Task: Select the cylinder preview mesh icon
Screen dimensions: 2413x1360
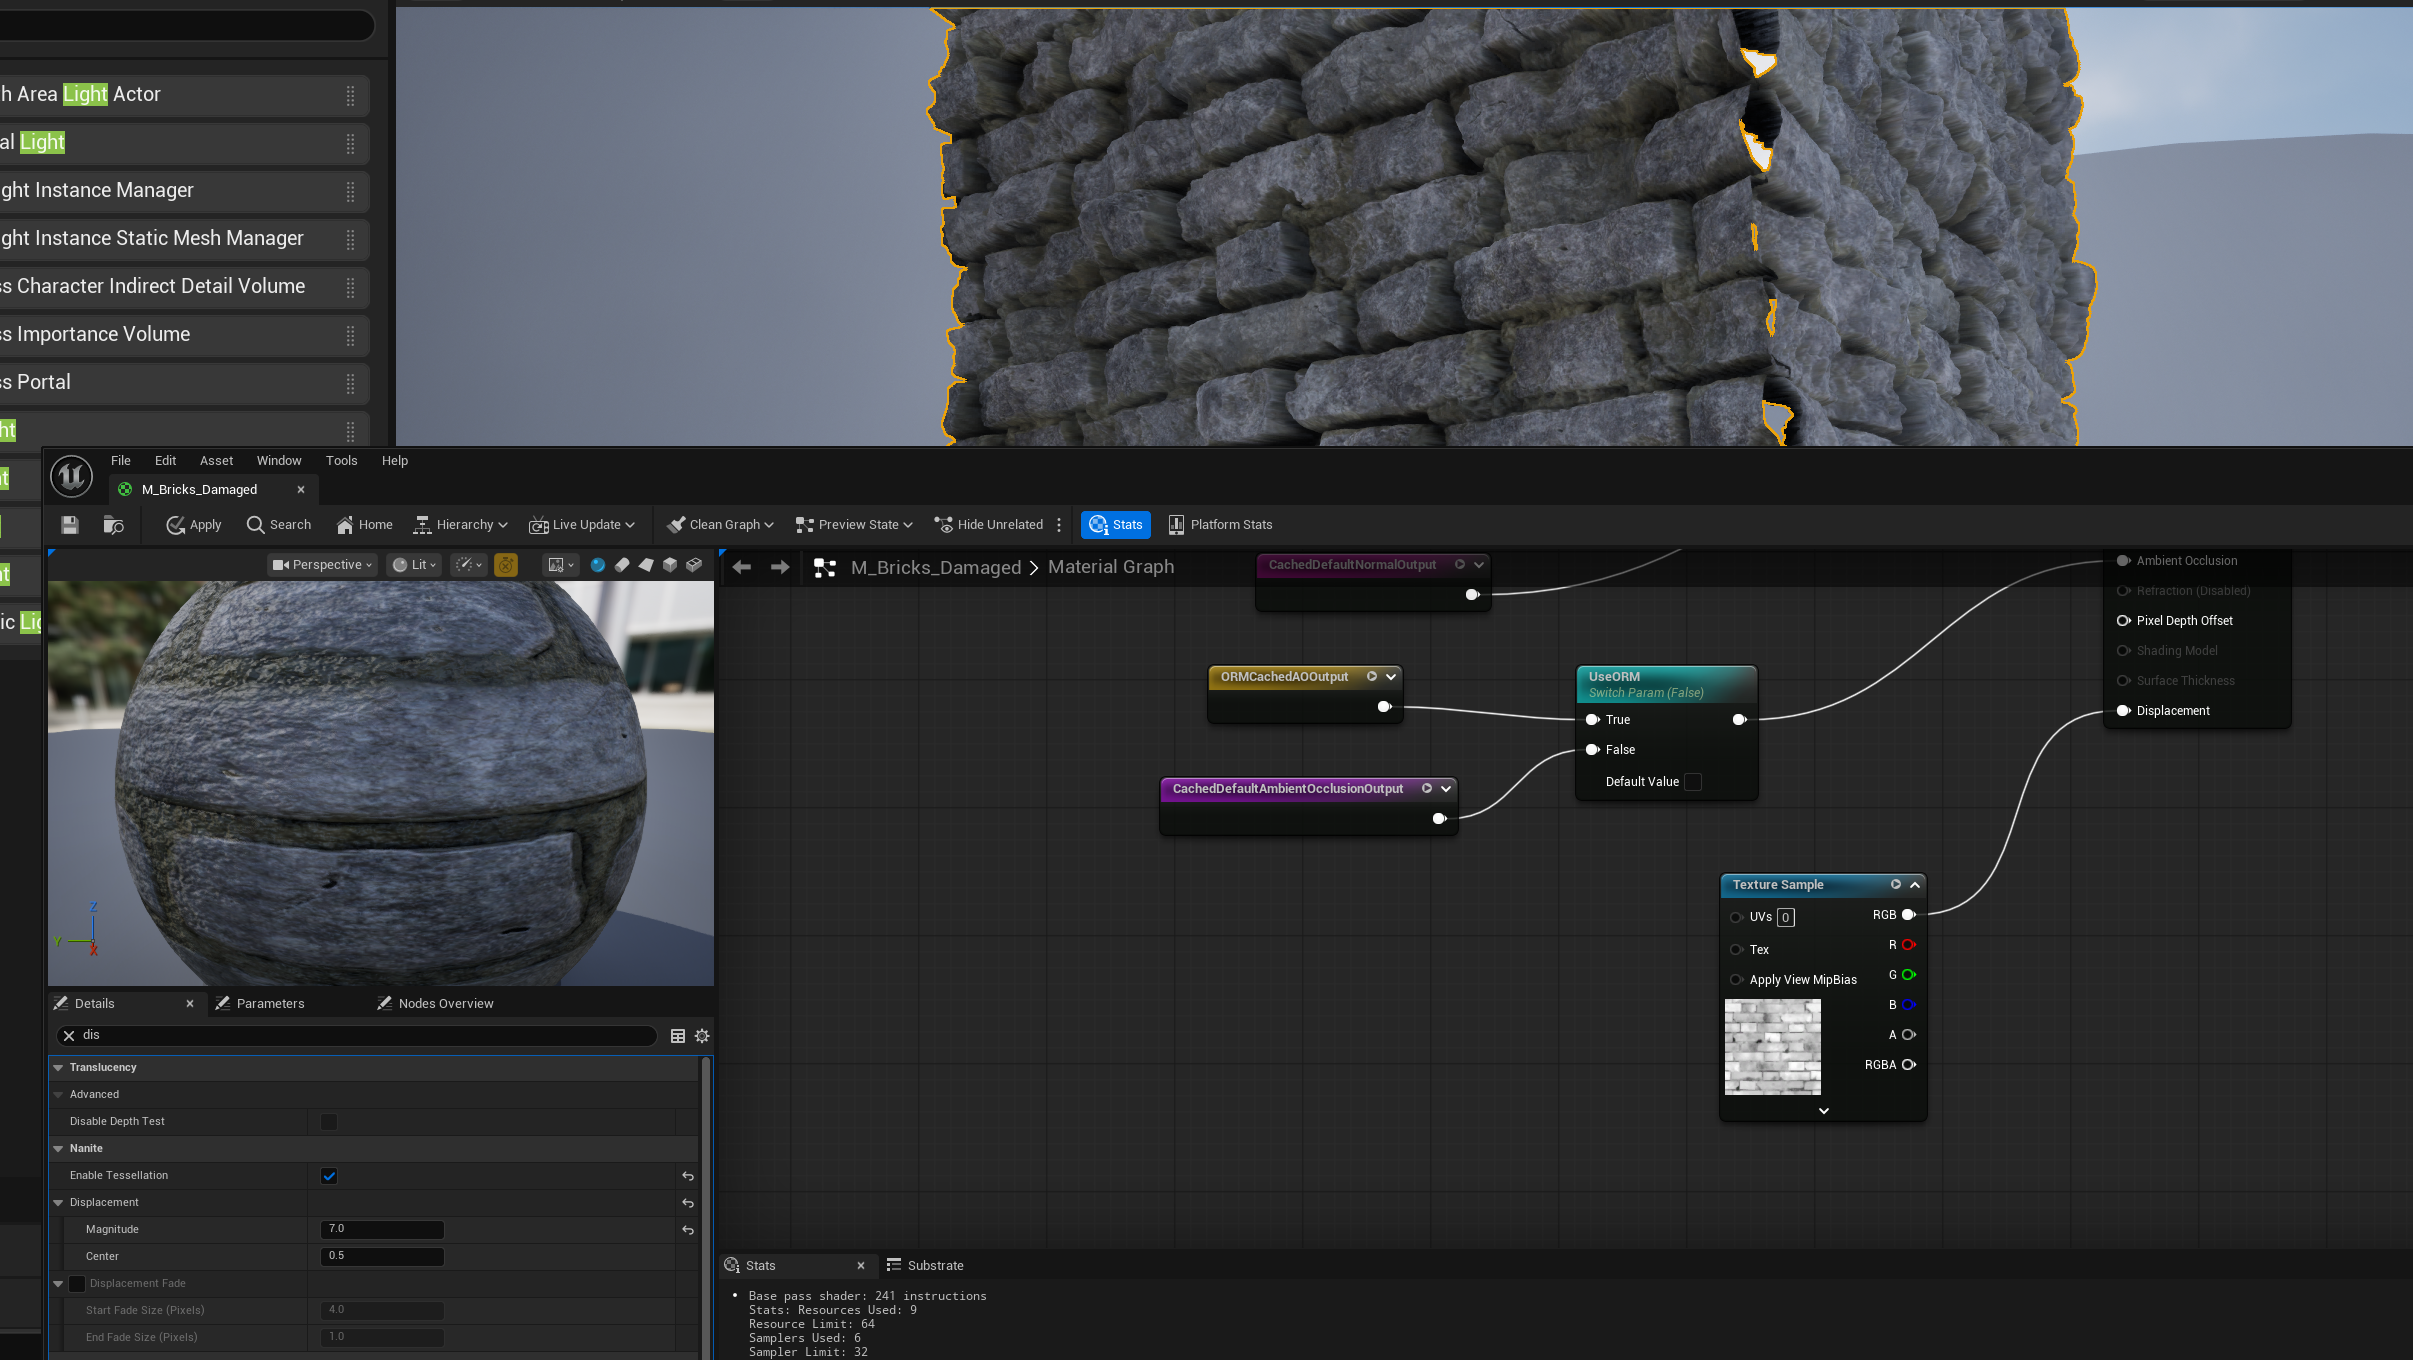Action: point(622,565)
